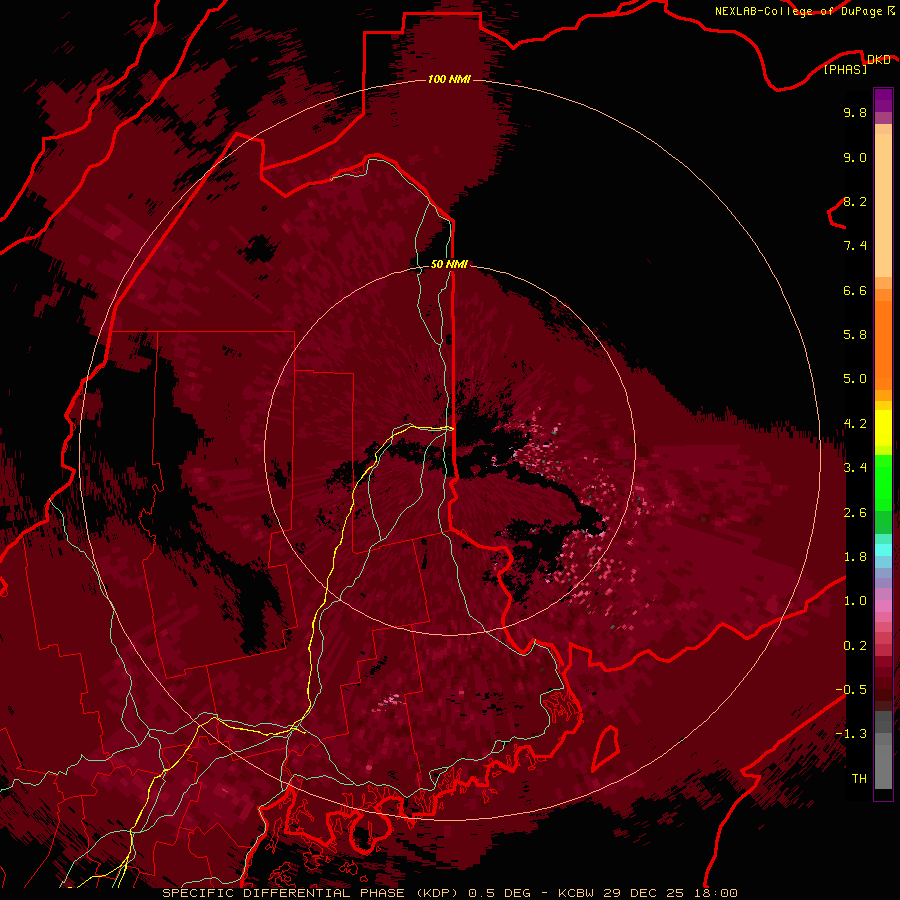Click the 5.8 scale value
Screen dimensions: 900x900
[855, 335]
